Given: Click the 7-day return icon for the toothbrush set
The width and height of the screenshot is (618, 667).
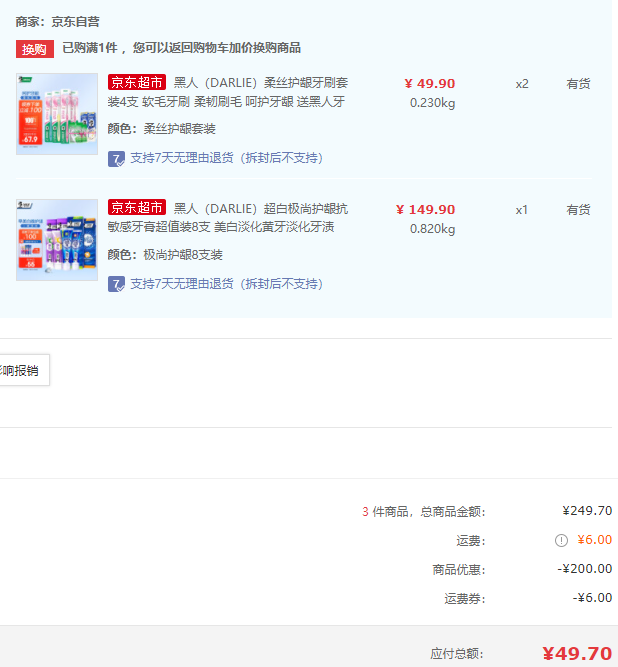Looking at the screenshot, I should pos(116,159).
